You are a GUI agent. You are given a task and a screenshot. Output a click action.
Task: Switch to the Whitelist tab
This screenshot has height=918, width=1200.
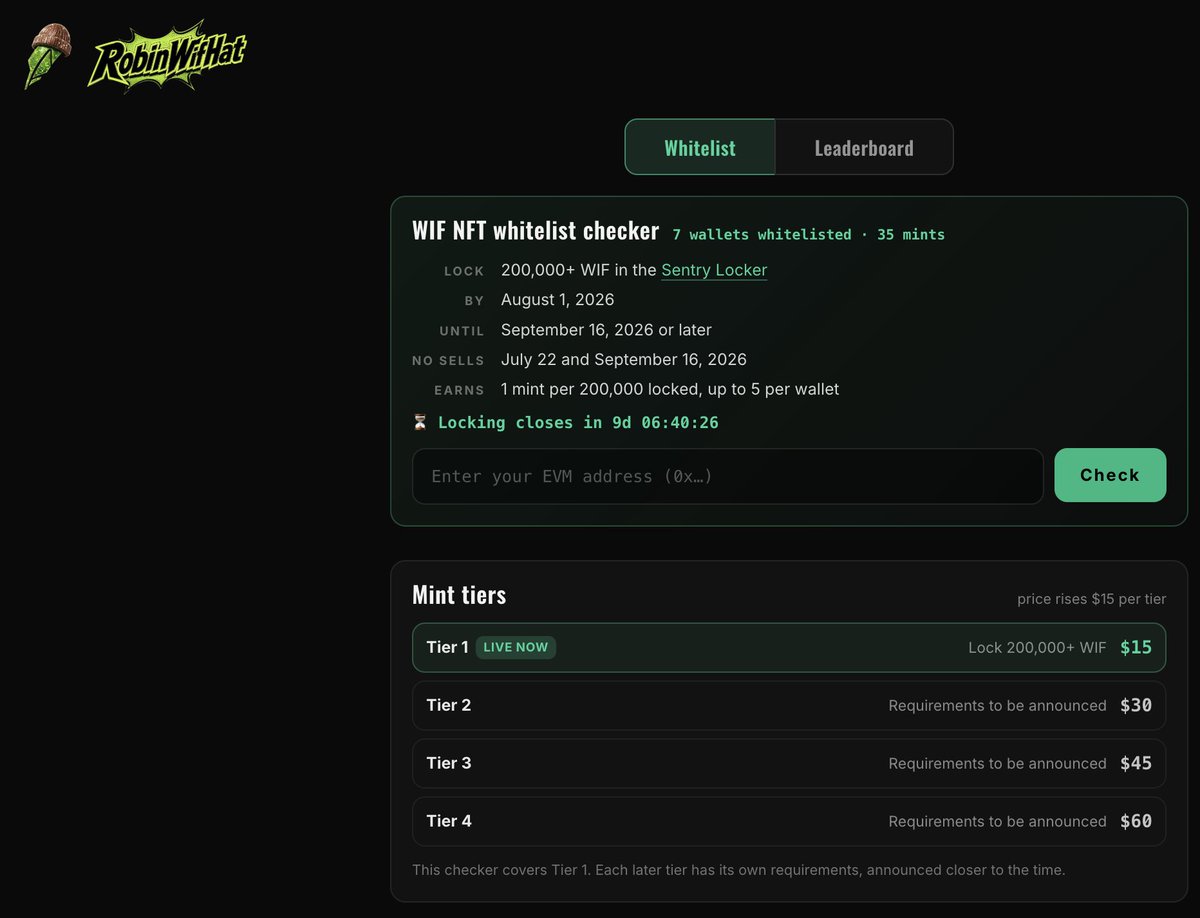tap(700, 147)
